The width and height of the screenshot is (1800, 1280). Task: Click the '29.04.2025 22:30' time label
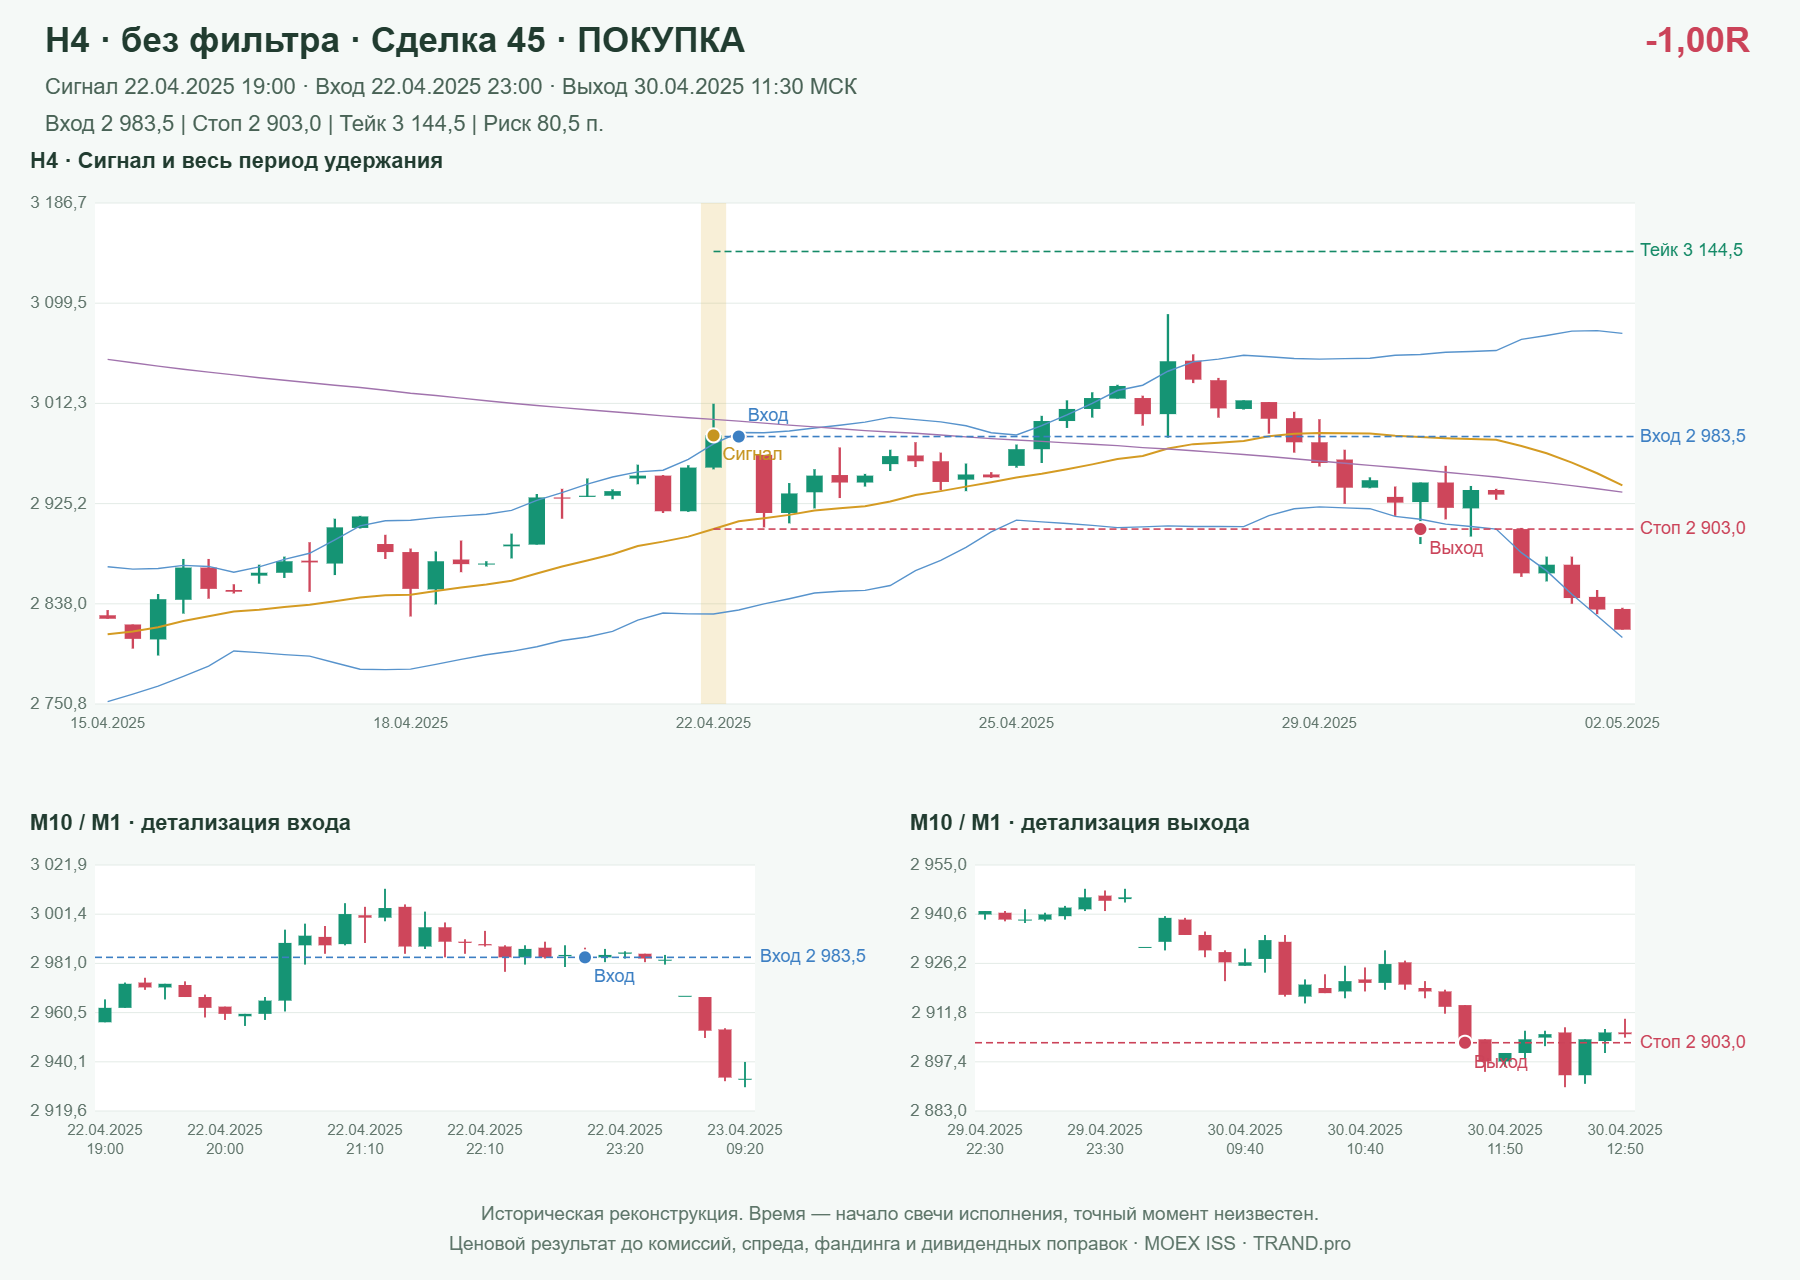985,1139
